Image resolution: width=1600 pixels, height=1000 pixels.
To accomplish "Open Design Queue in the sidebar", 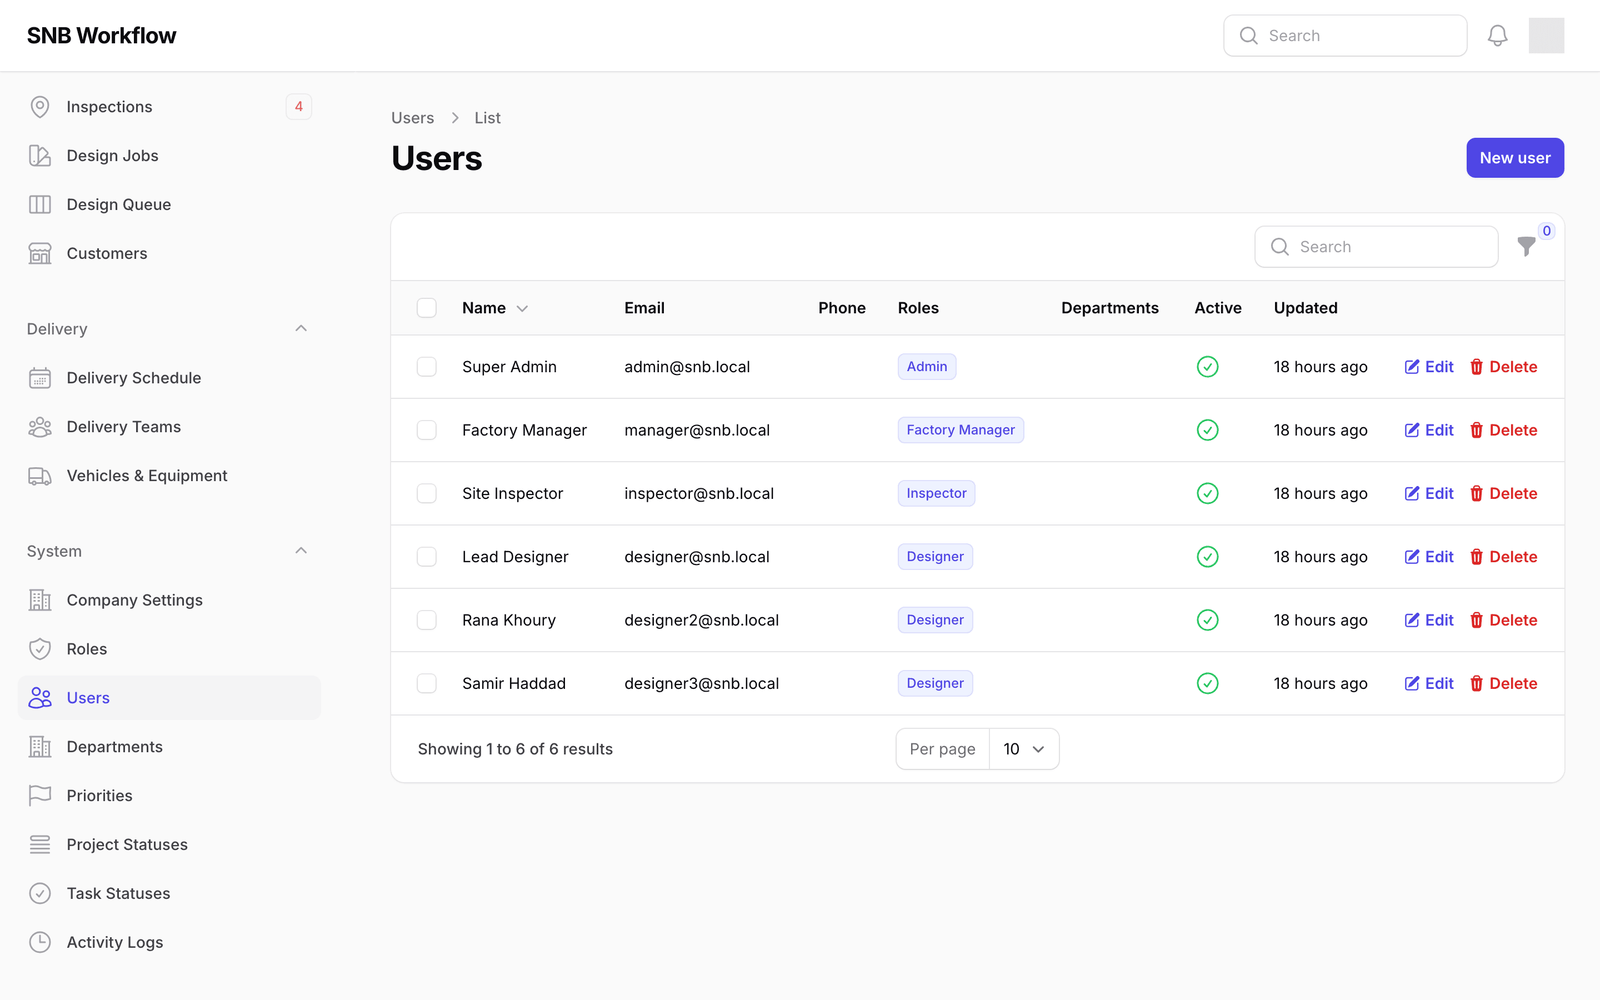I will pos(169,205).
